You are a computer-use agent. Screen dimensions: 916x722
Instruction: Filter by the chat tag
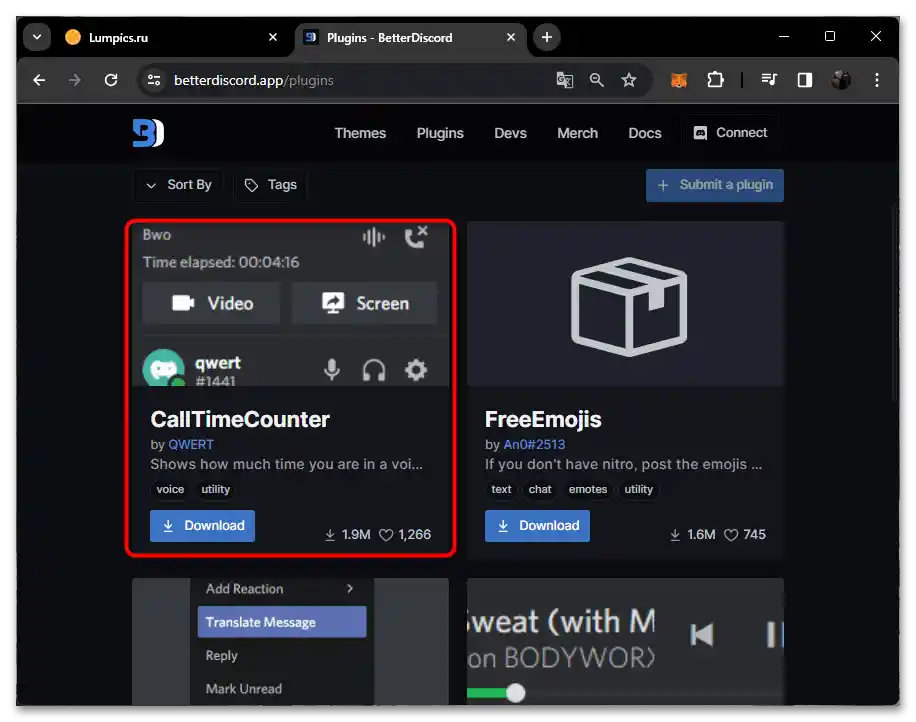pos(540,489)
